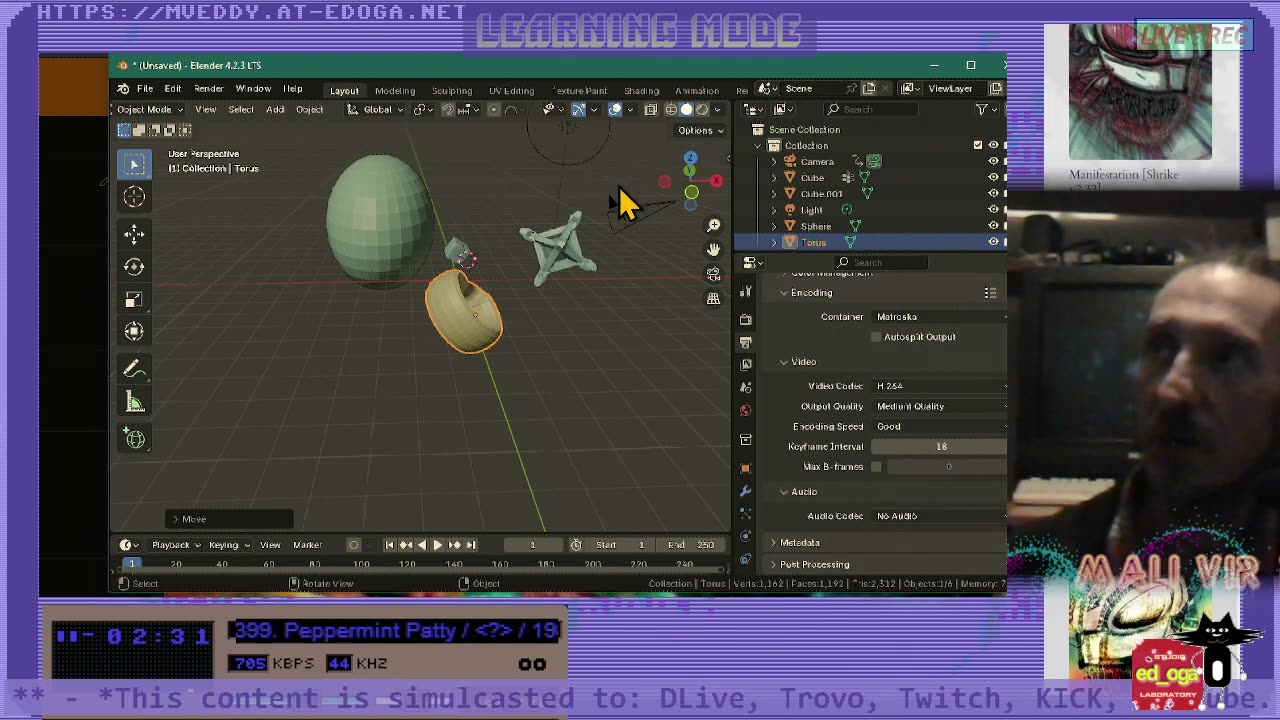Open the Output Quality dropdown

[940, 406]
